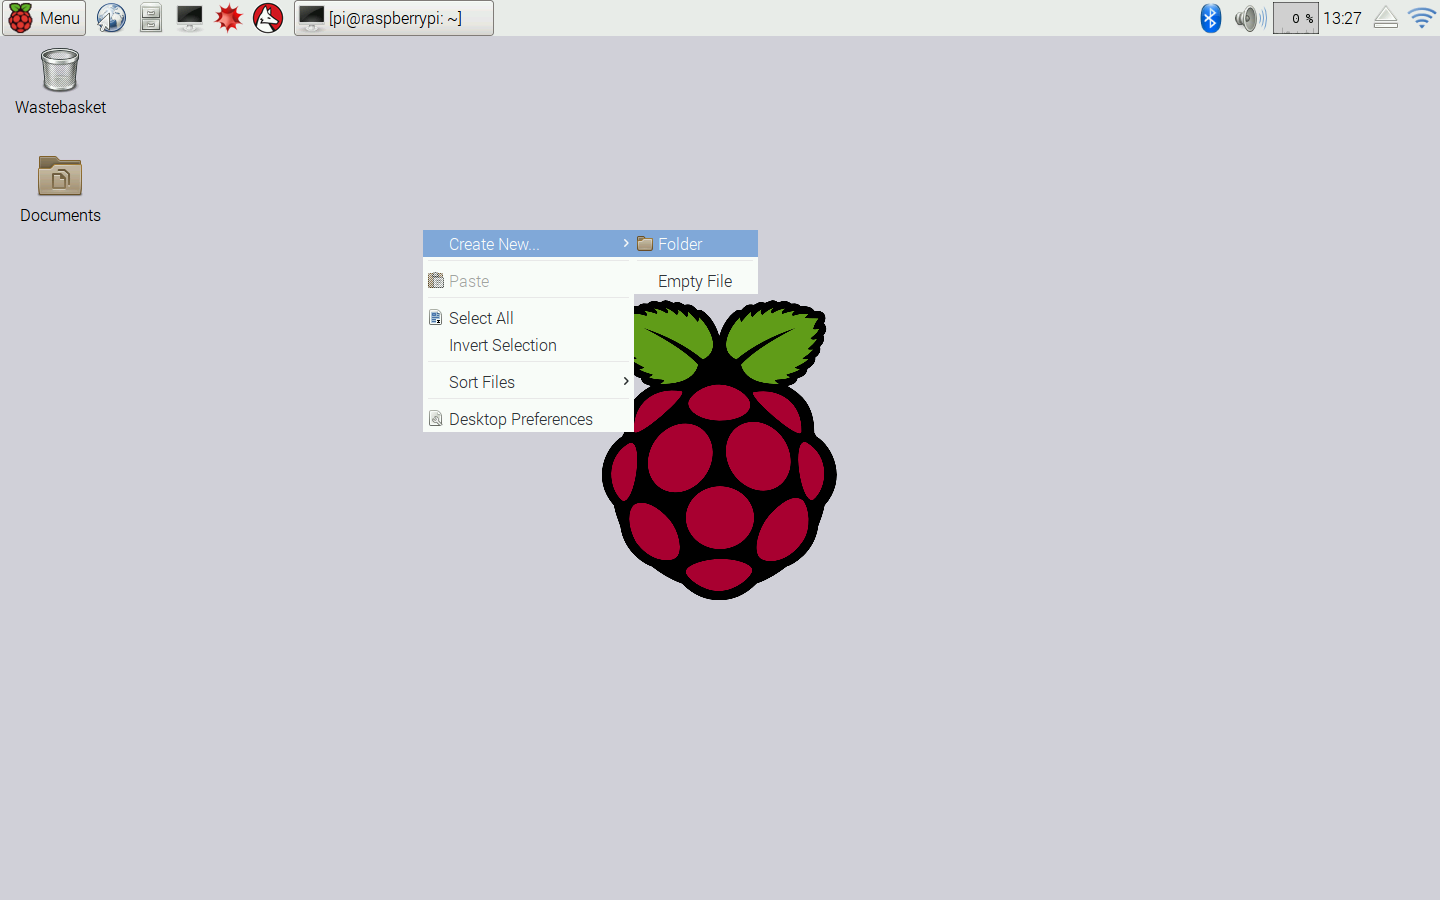Open Desktop Preferences

point(528,419)
